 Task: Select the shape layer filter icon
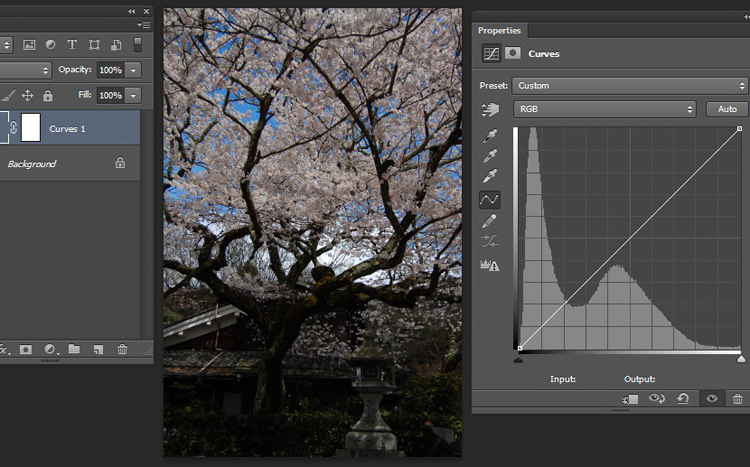[x=94, y=45]
